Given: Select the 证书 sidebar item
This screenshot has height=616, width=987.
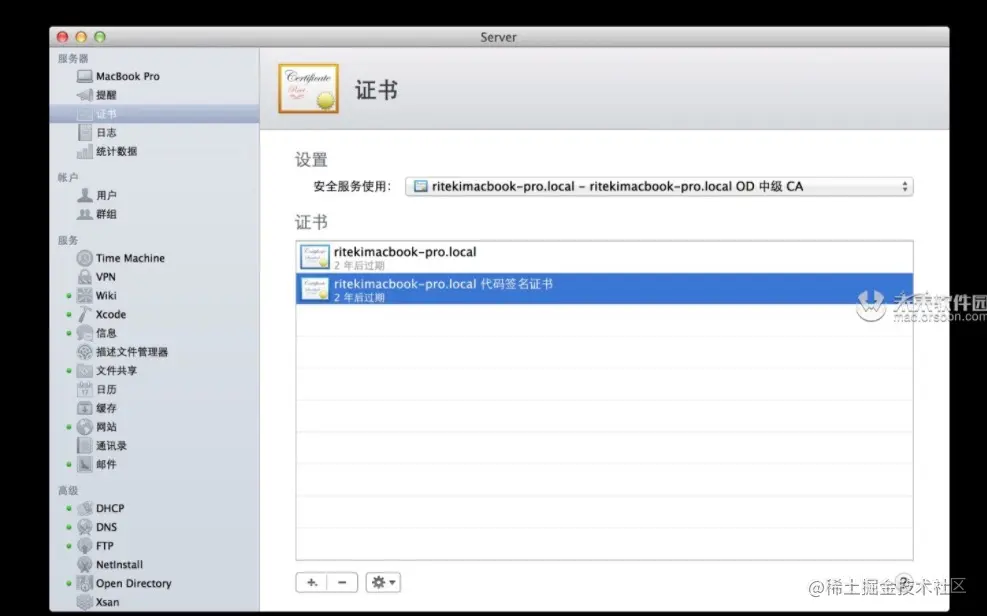Looking at the screenshot, I should coord(154,114).
